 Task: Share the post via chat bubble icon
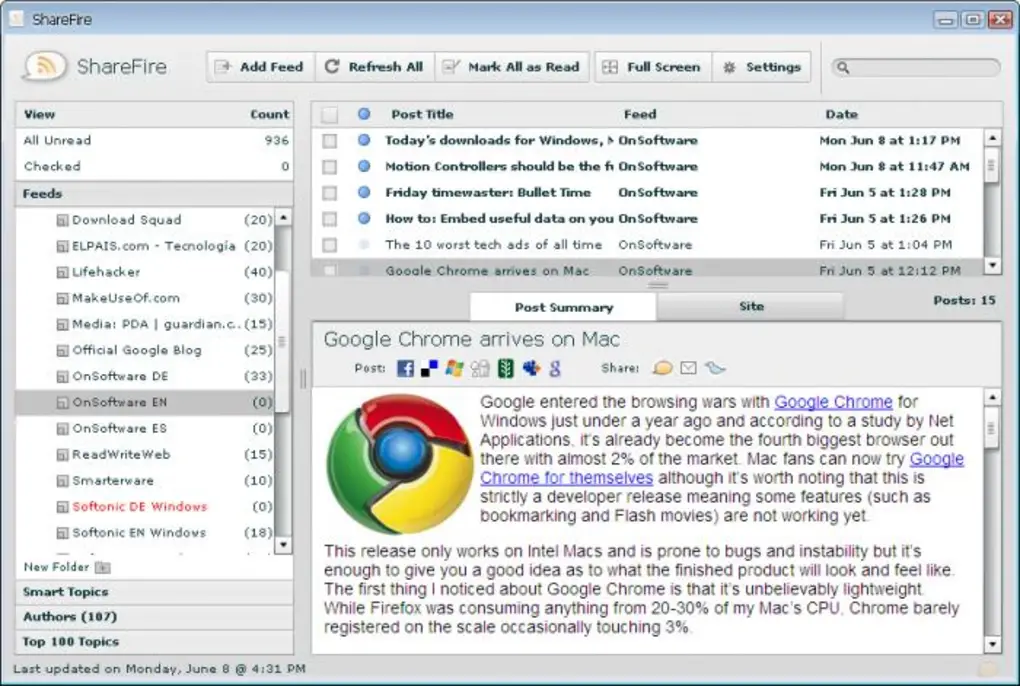662,368
